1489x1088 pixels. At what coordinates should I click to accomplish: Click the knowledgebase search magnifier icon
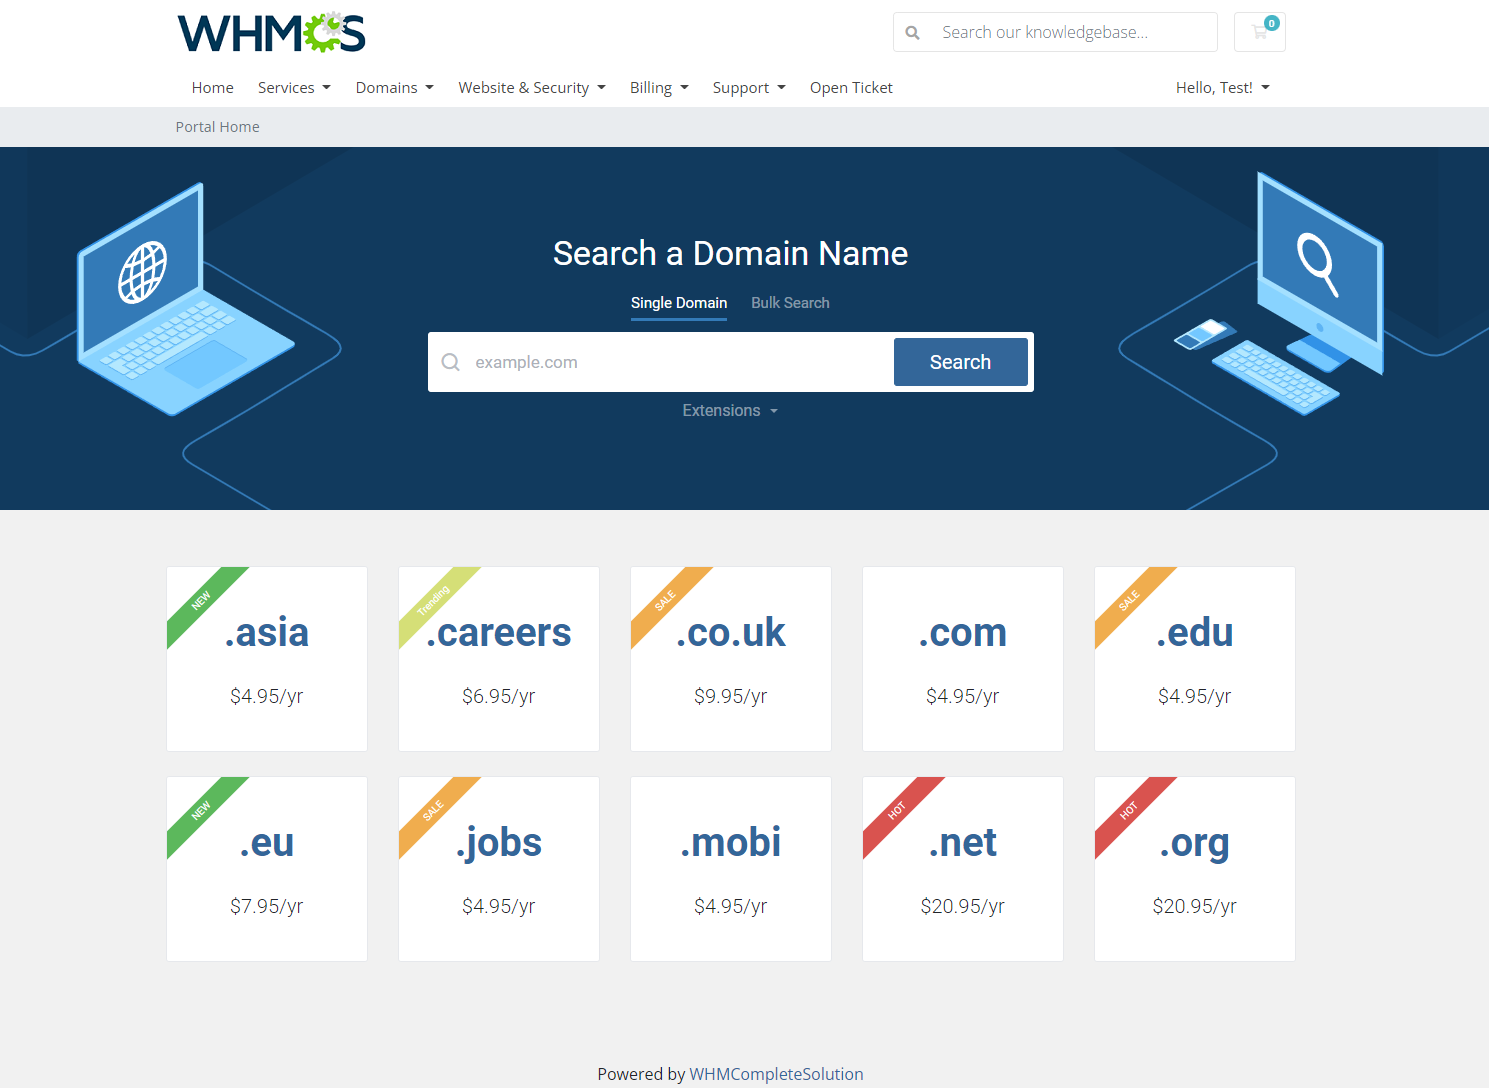[912, 33]
